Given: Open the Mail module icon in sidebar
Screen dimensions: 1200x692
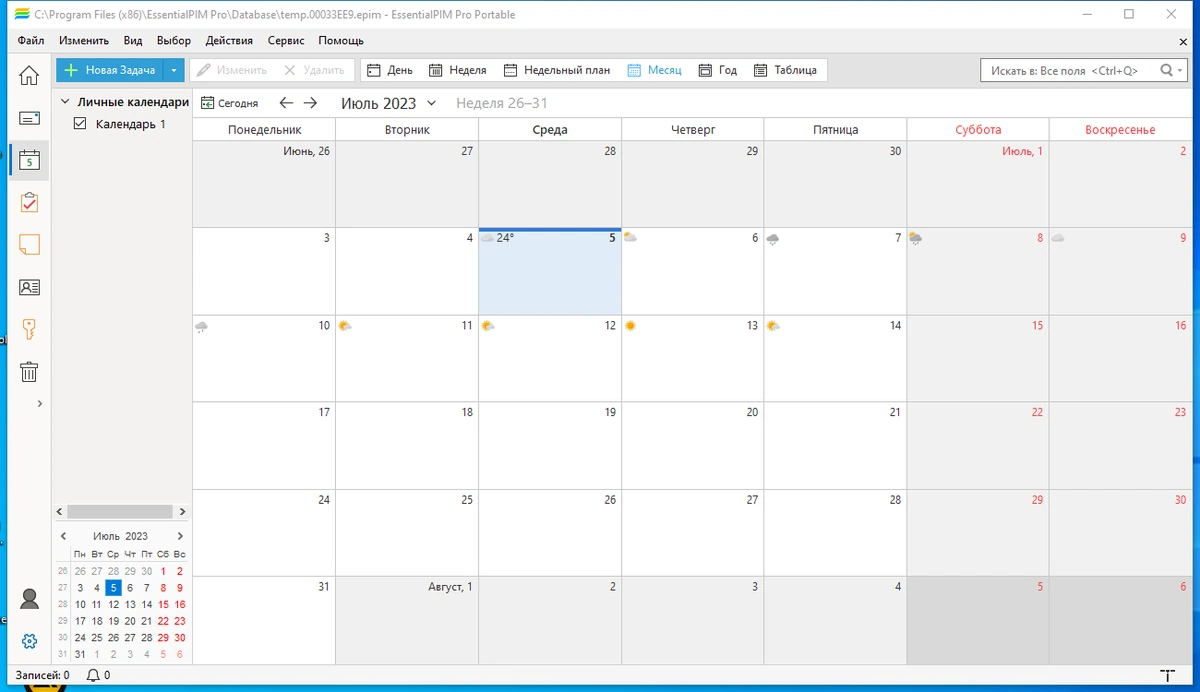Looking at the screenshot, I should click(x=29, y=118).
